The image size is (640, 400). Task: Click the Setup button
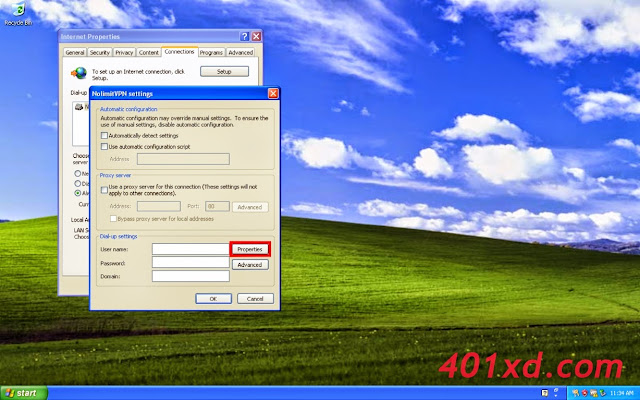224,71
